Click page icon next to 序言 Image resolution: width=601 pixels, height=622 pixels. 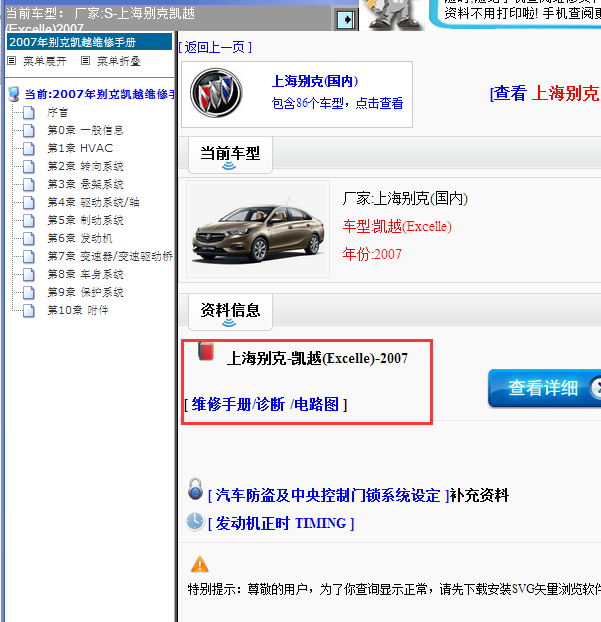[x=29, y=113]
